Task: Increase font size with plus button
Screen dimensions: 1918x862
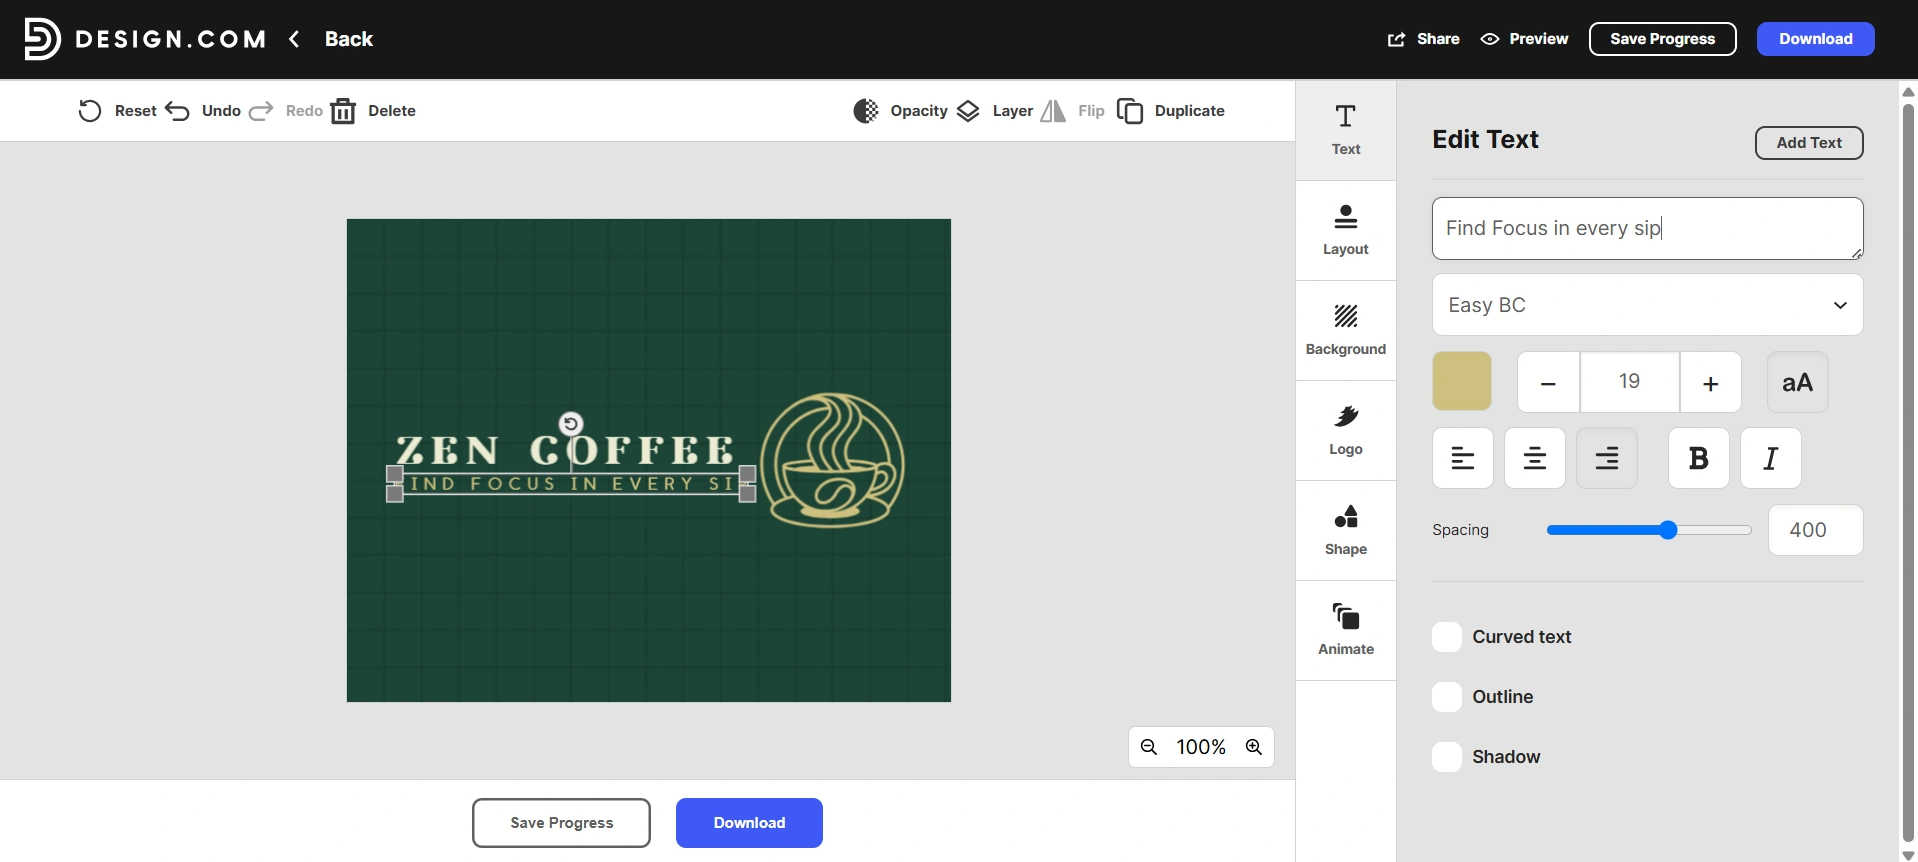Action: tap(1711, 382)
